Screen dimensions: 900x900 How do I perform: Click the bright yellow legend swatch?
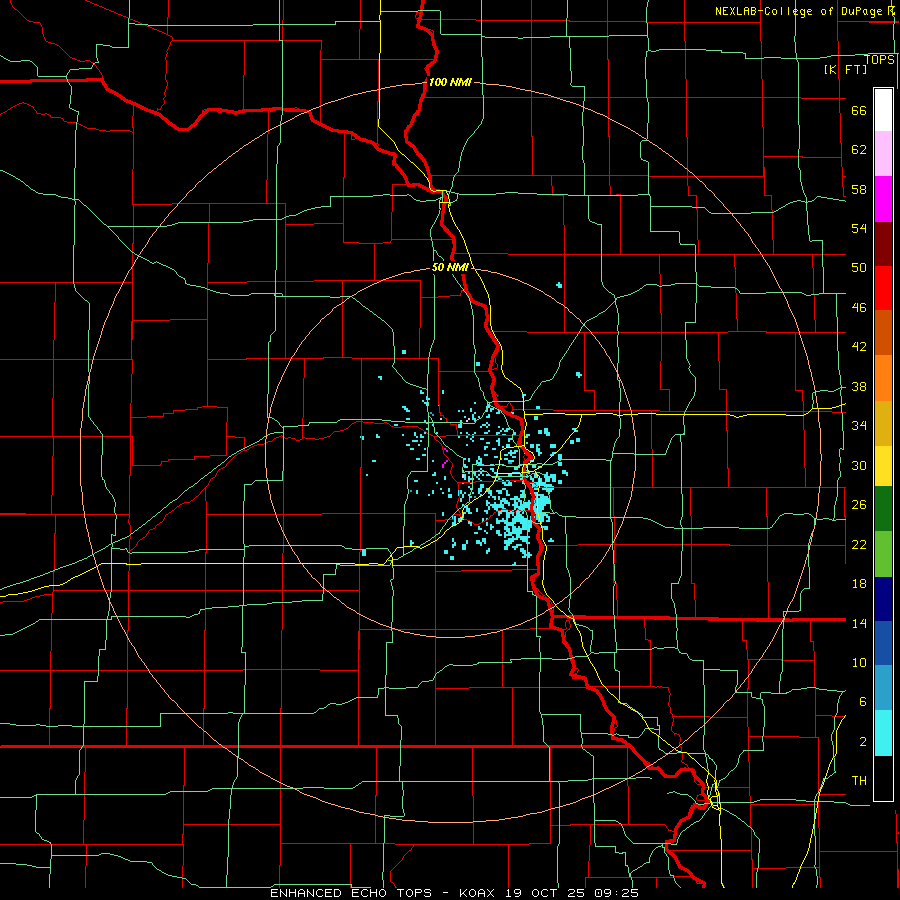(883, 466)
